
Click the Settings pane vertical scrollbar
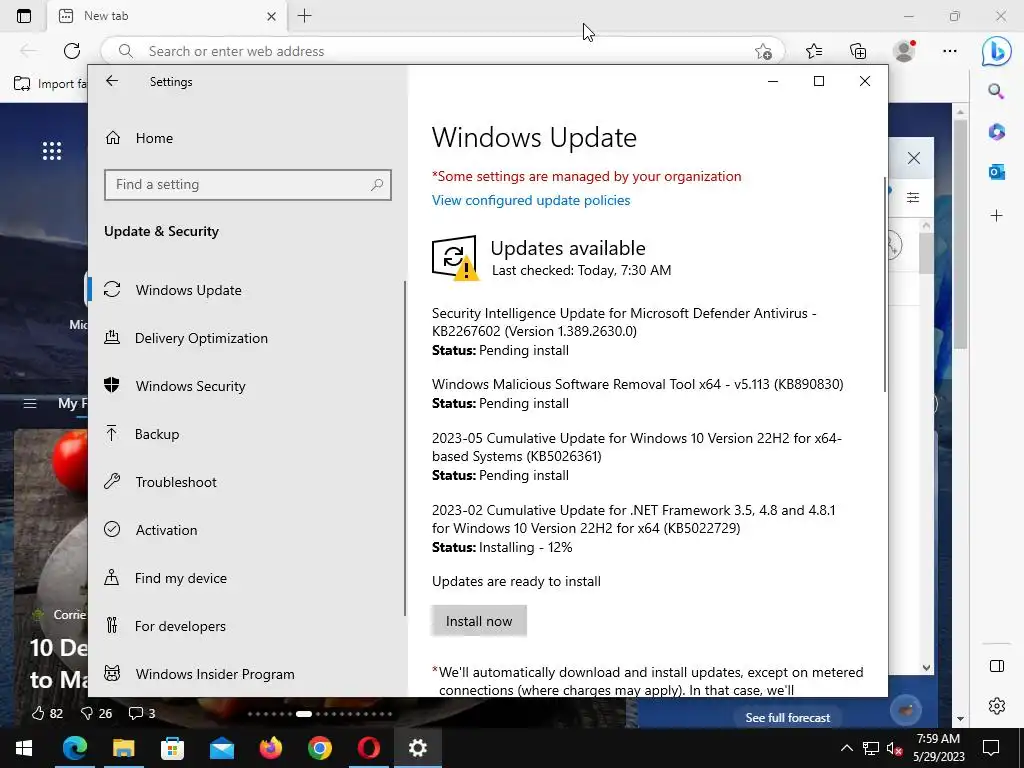(885, 284)
